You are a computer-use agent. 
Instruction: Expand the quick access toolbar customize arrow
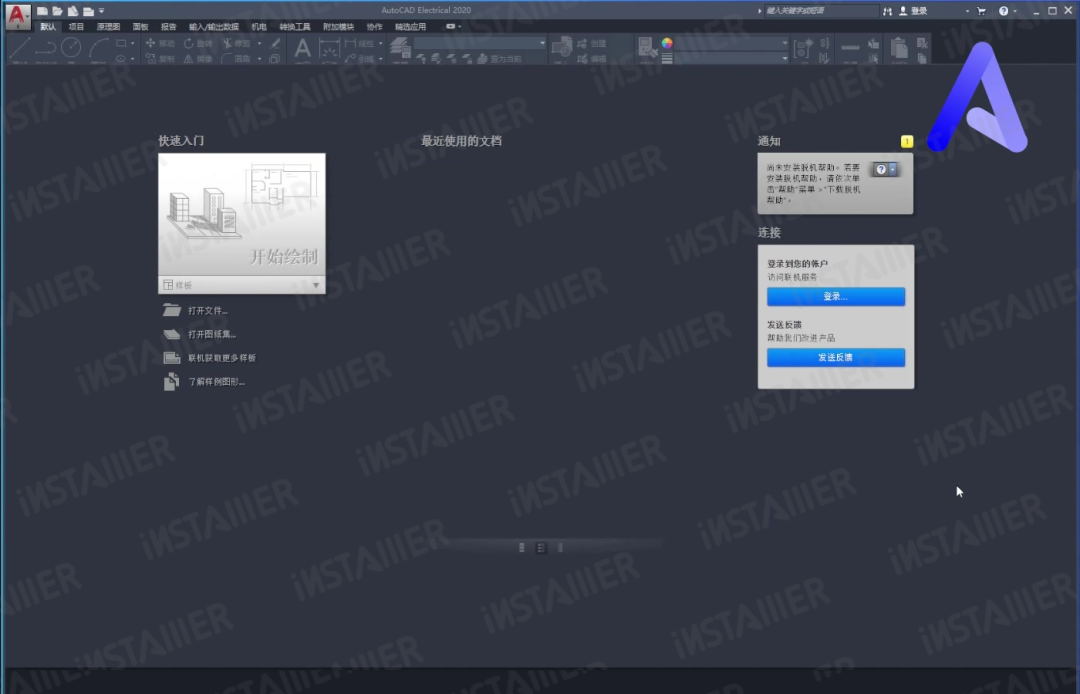tap(102, 11)
